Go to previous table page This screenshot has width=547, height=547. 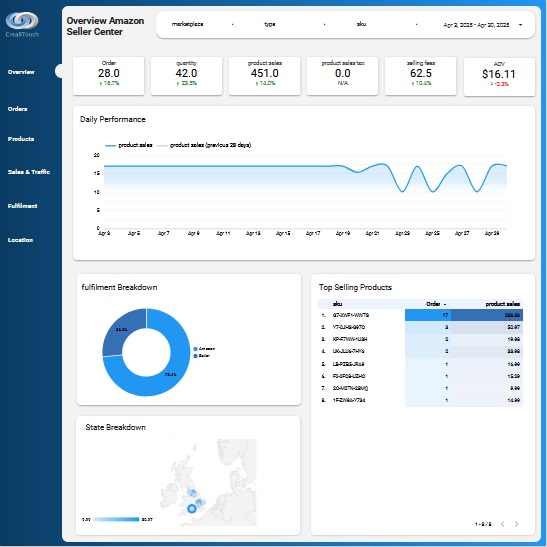click(x=502, y=524)
